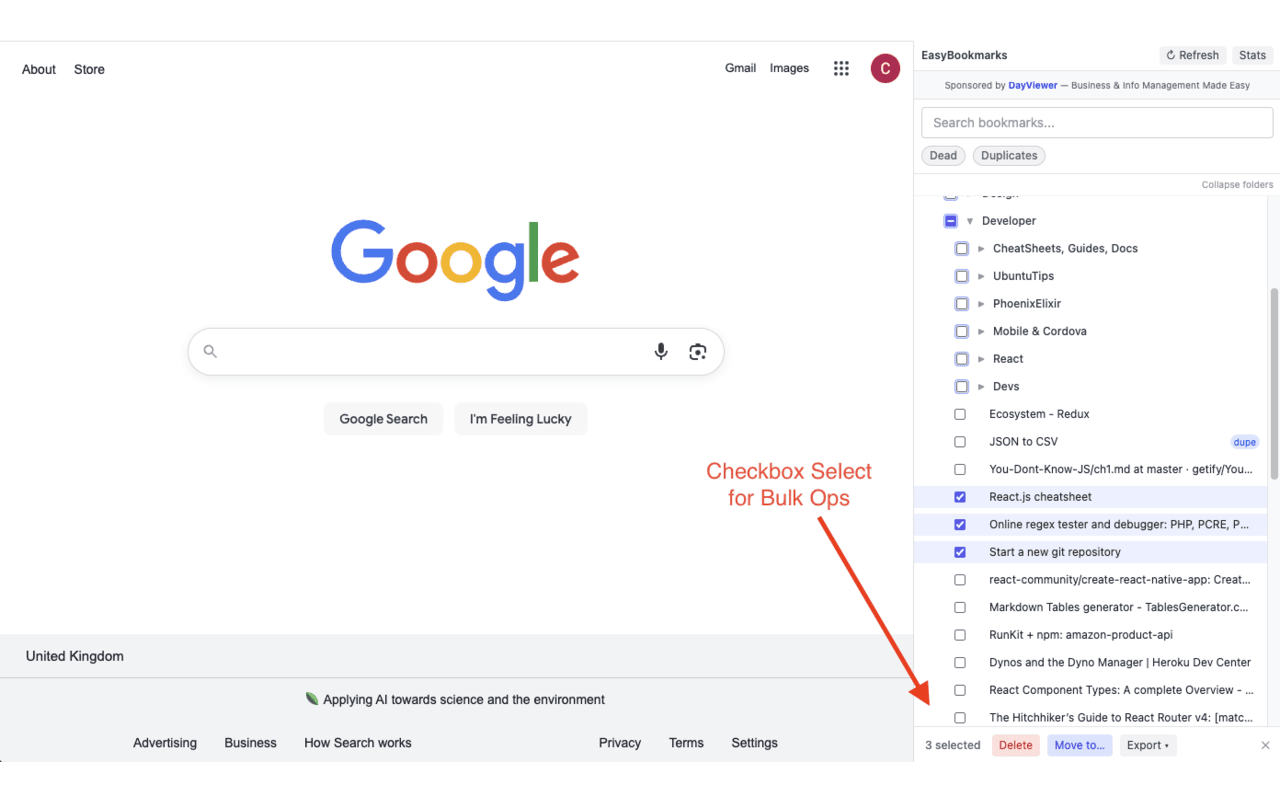This screenshot has width=1280, height=800.
Task: Click Collapse folders link
Action: [1237, 185]
